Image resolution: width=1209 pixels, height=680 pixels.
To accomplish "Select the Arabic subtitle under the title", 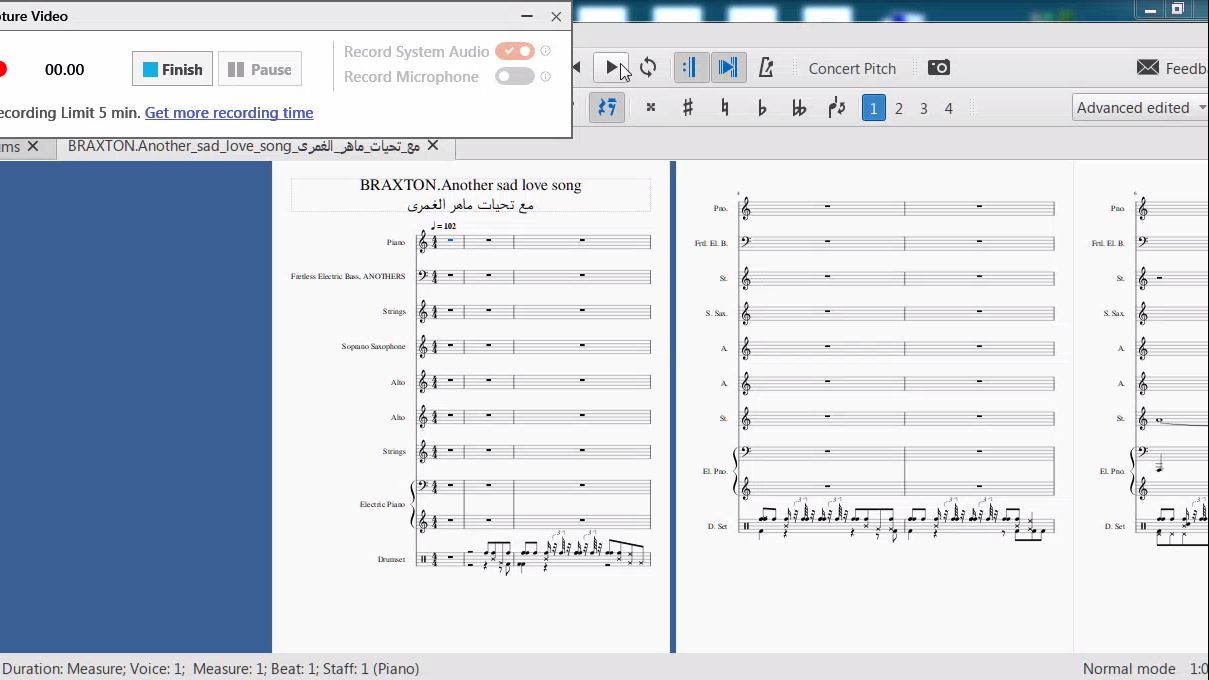I will pos(470,205).
